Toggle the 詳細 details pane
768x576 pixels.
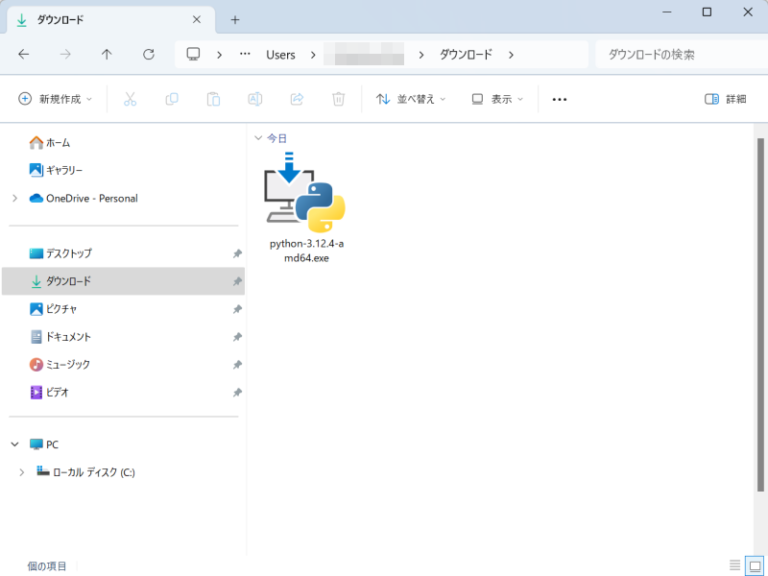[725, 99]
